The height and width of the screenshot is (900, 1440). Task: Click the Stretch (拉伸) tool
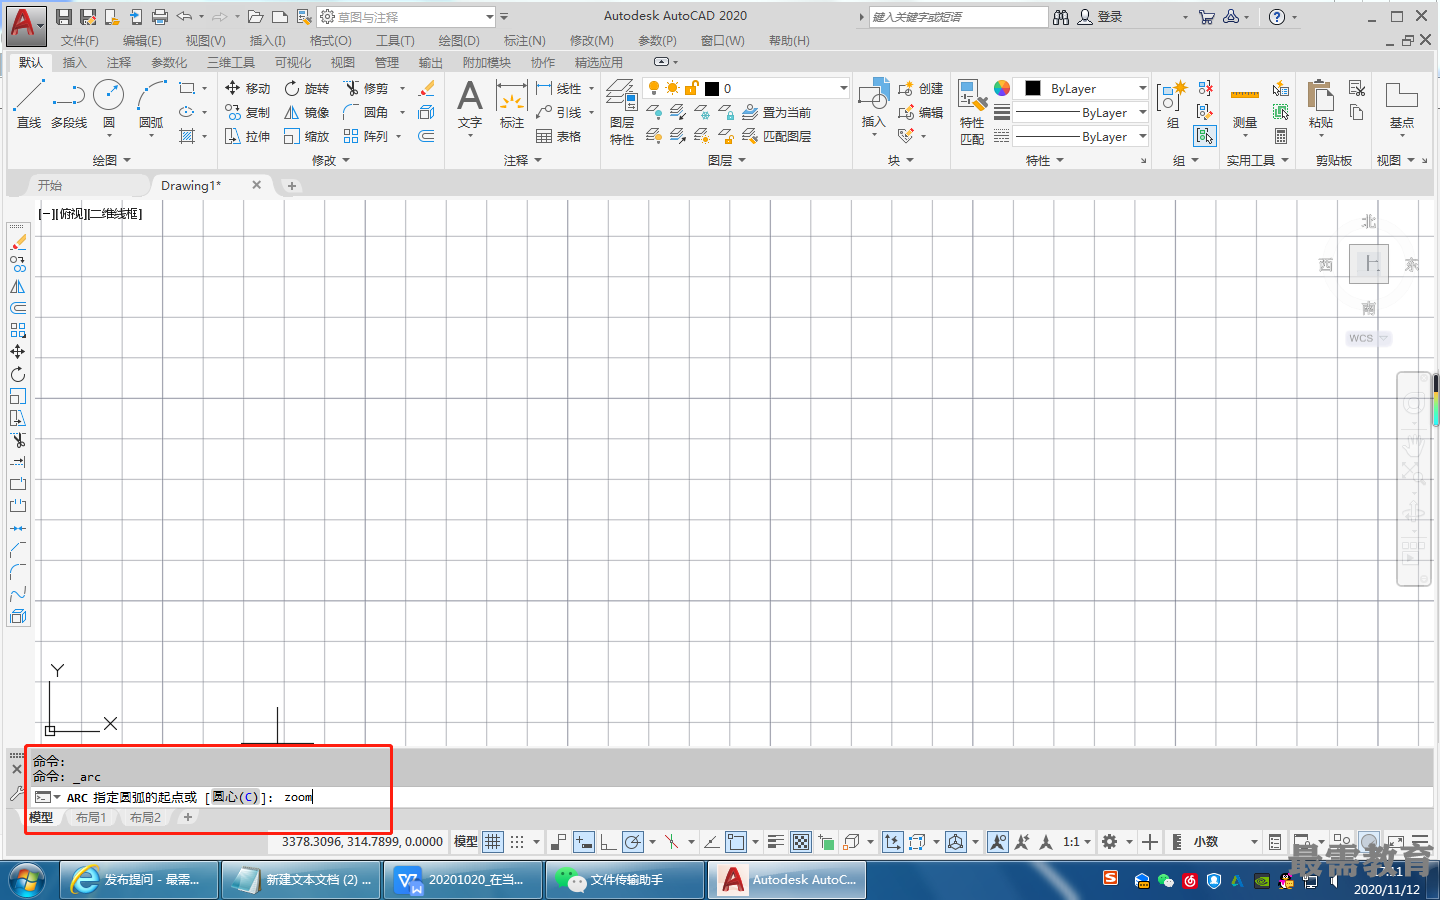click(247, 136)
